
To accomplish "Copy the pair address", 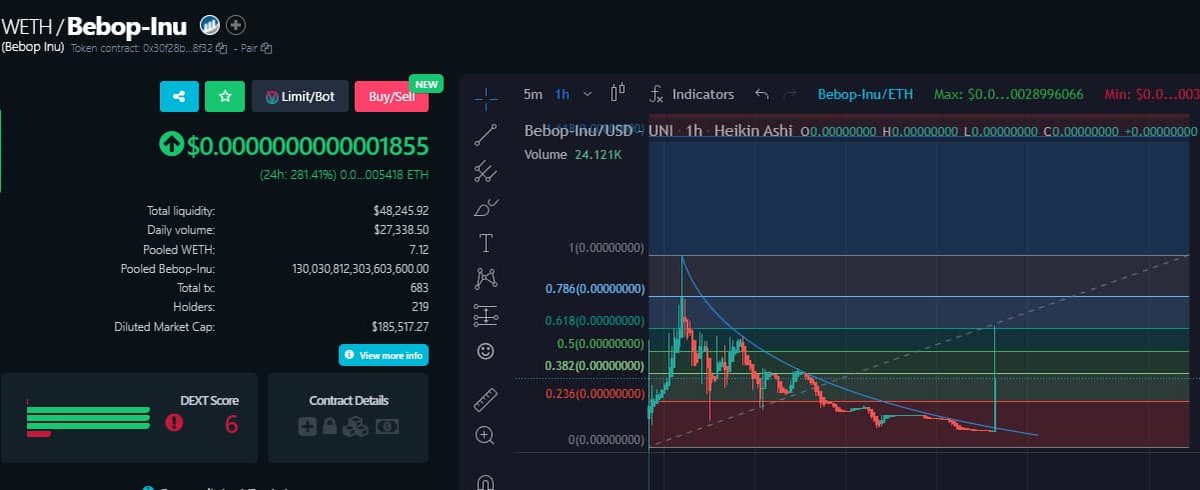I will tap(267, 48).
